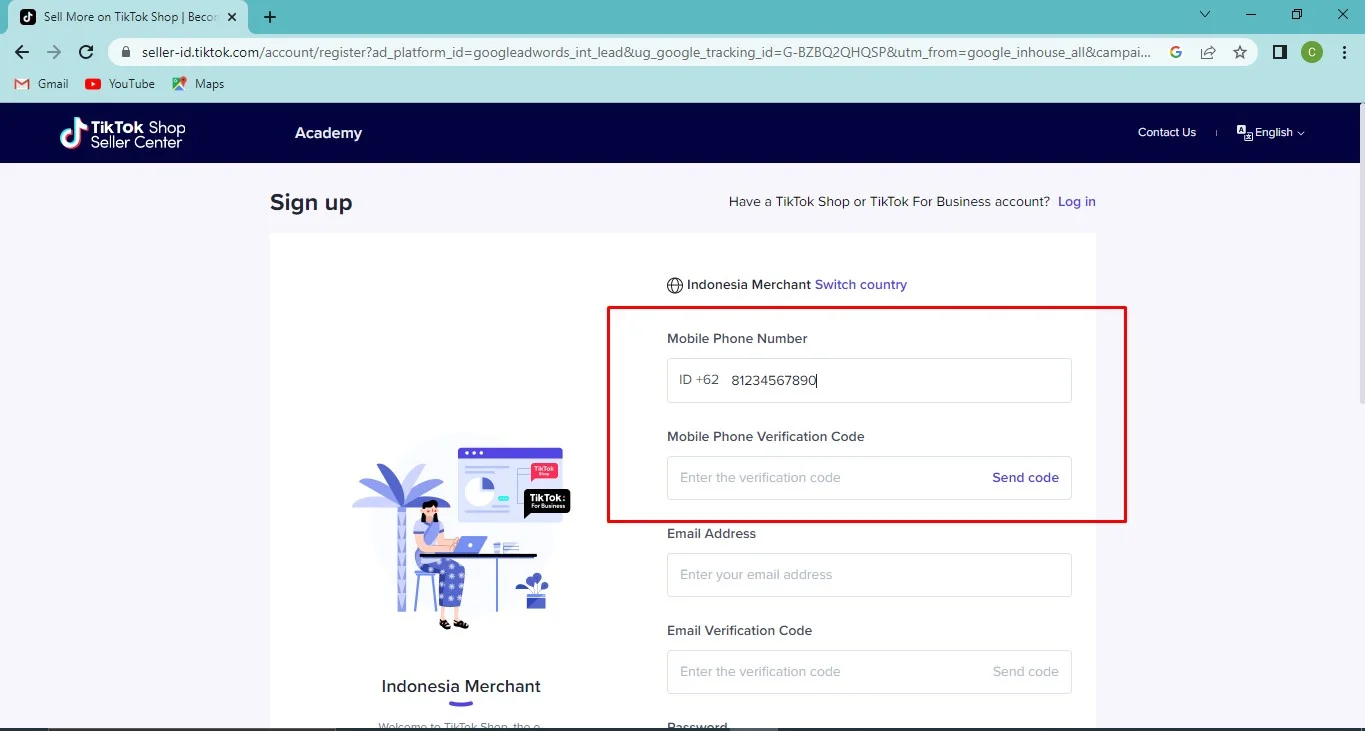Click the mobile phone number field
The image size is (1365, 731).
coord(869,380)
